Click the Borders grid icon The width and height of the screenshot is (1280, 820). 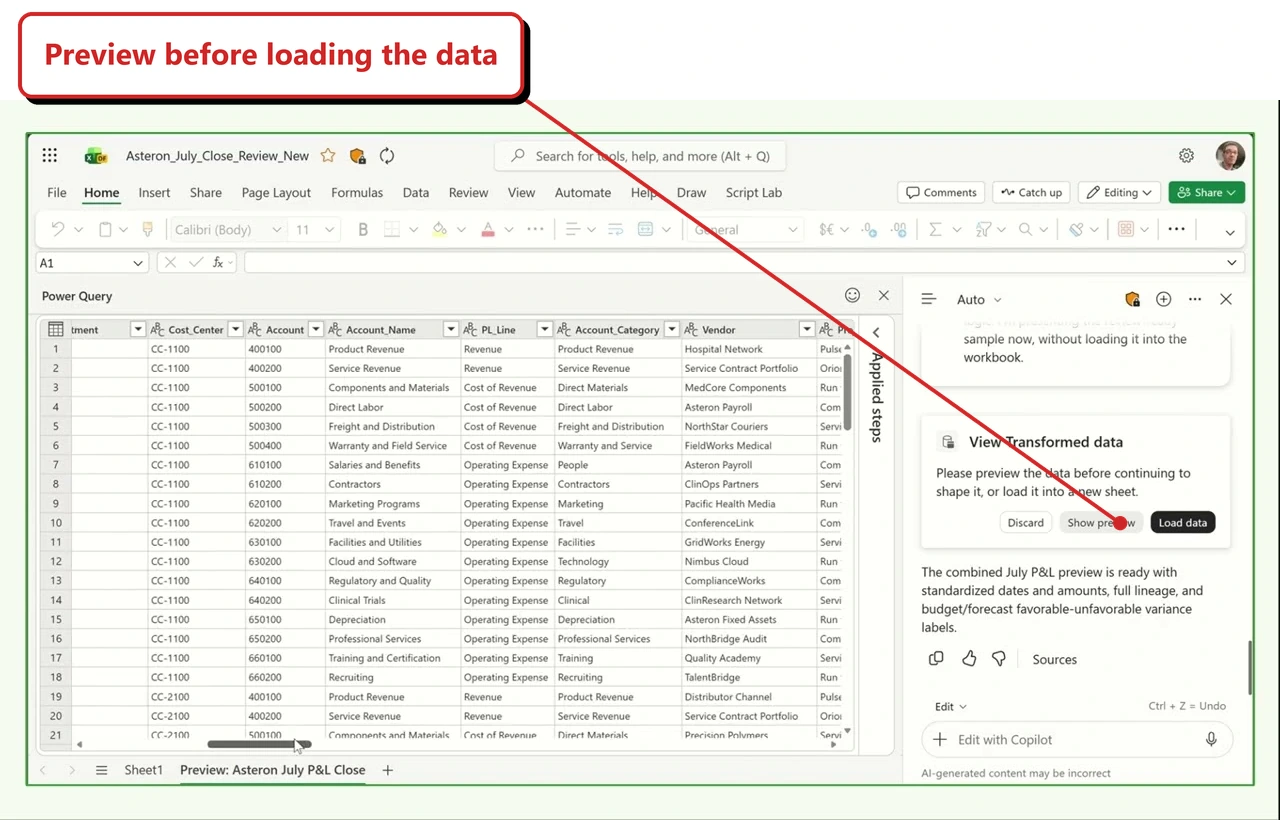coord(393,229)
